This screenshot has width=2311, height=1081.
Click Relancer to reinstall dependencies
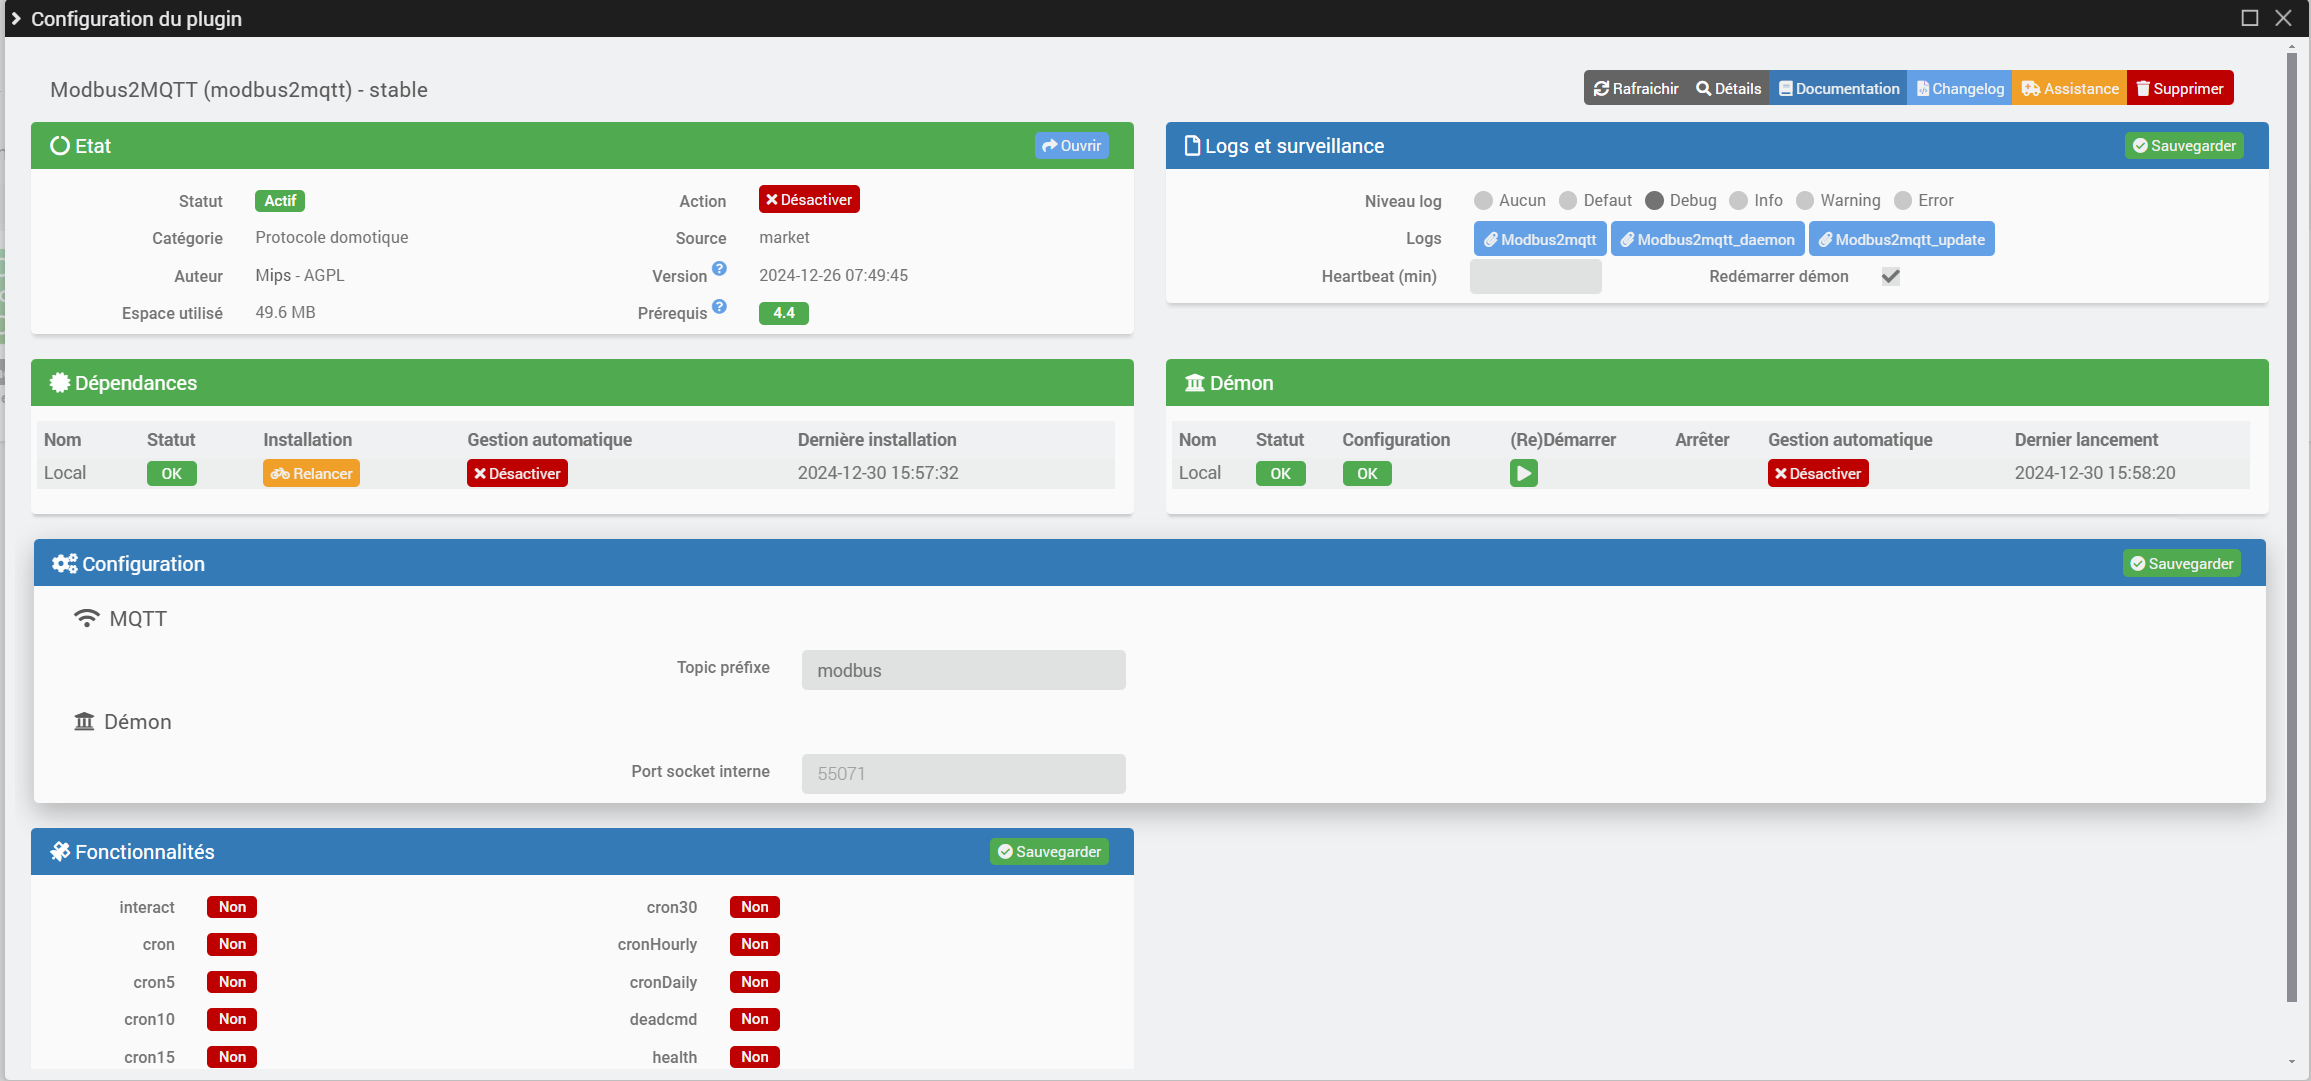311,473
